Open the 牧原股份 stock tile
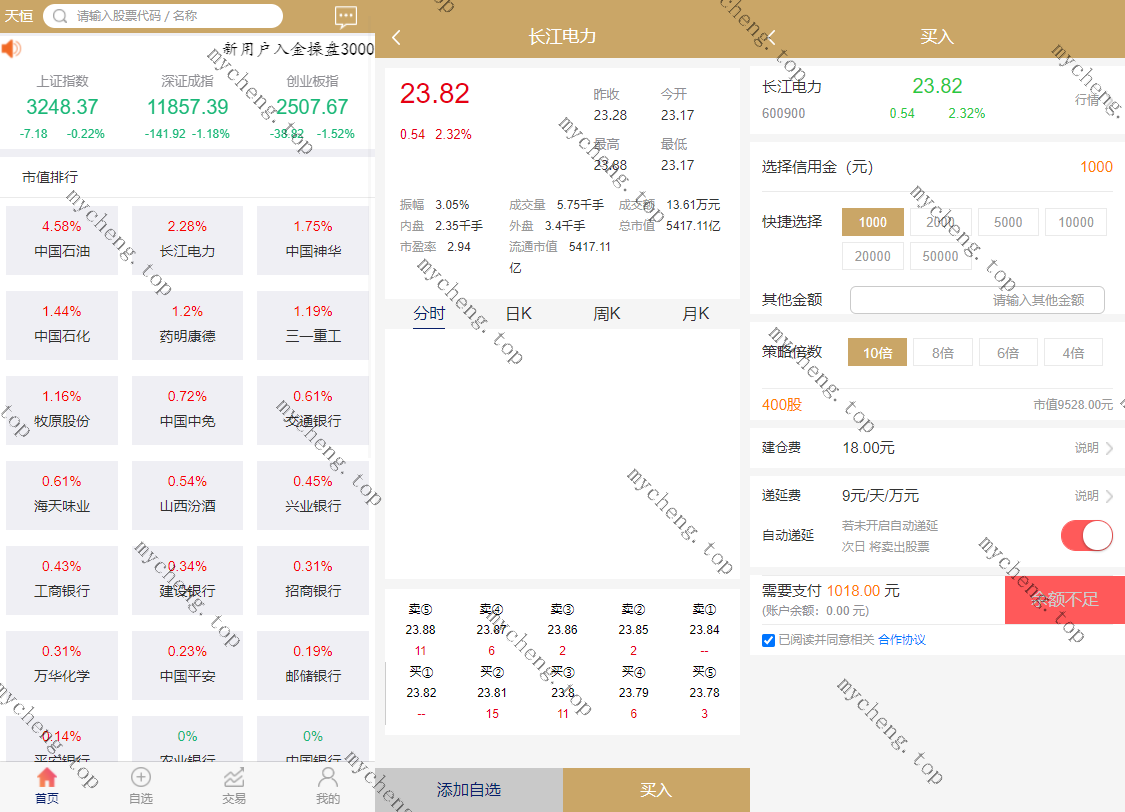 point(62,410)
